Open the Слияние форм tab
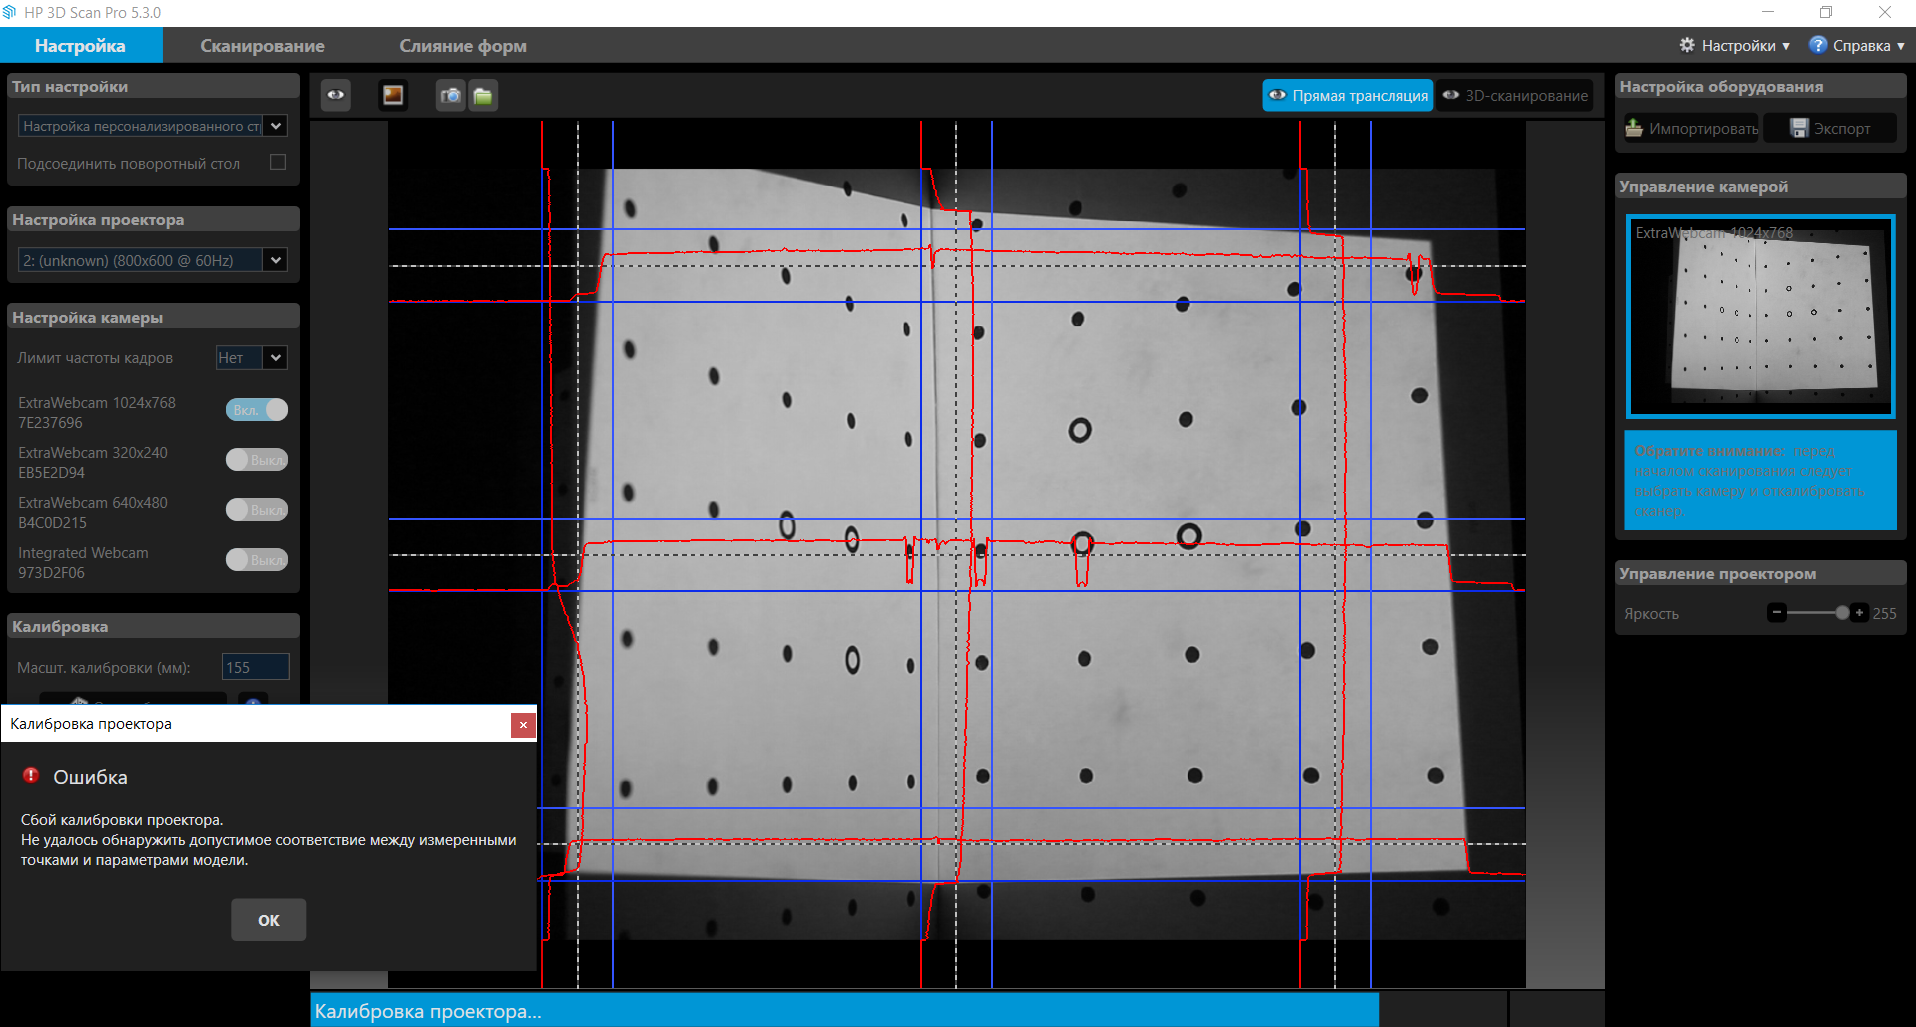The image size is (1916, 1027). click(x=463, y=46)
